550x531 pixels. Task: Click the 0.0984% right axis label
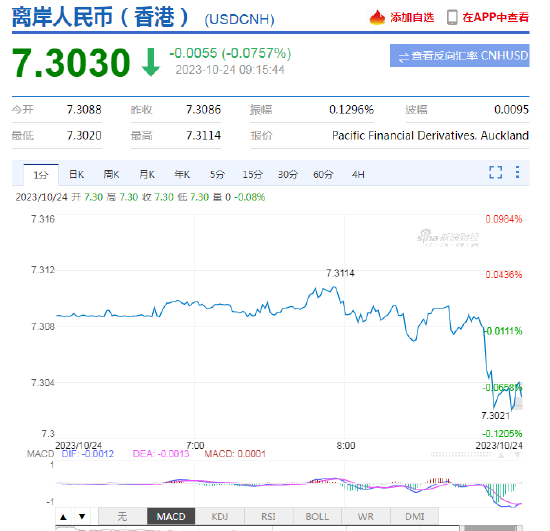tap(504, 219)
